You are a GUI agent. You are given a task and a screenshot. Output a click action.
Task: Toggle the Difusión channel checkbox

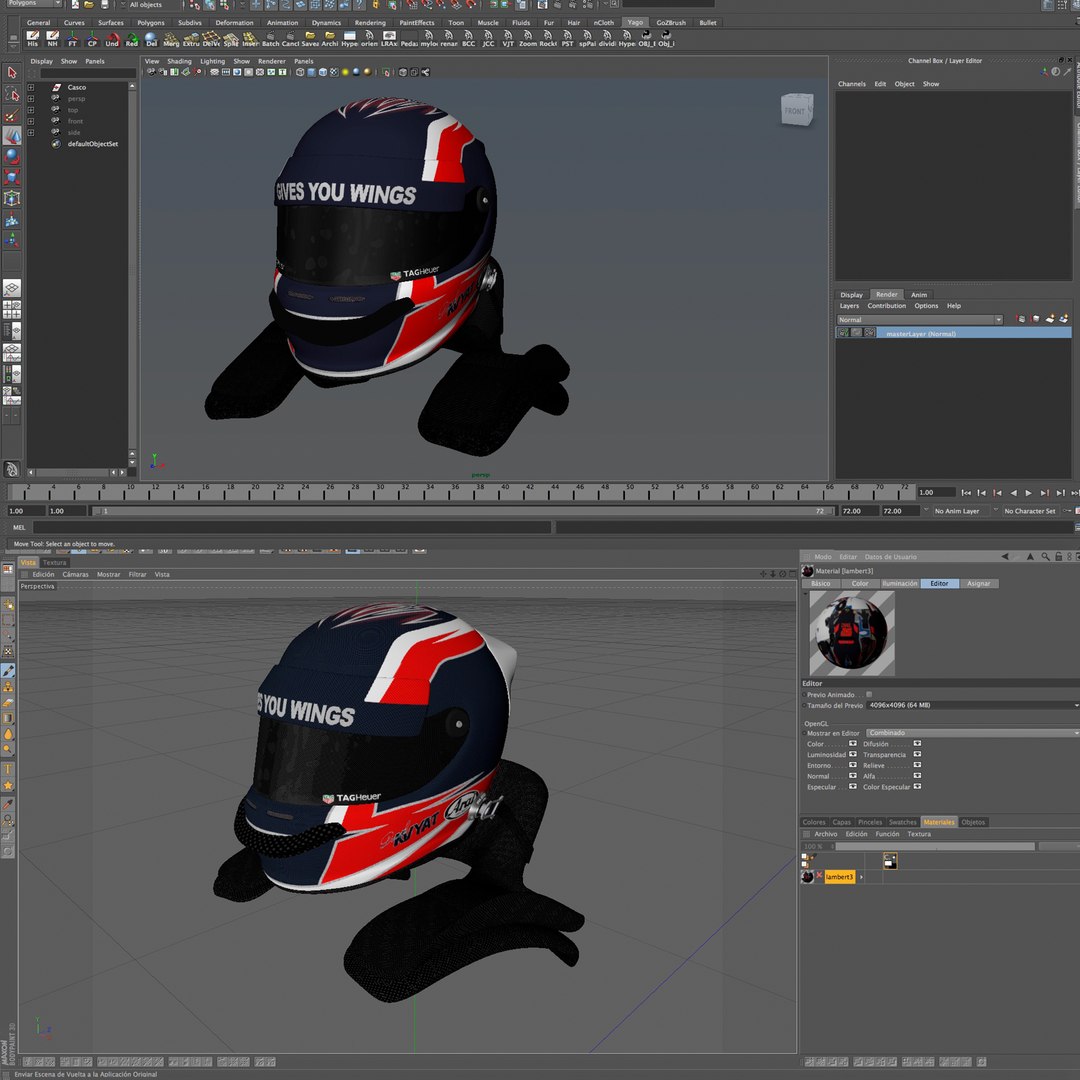click(x=917, y=744)
